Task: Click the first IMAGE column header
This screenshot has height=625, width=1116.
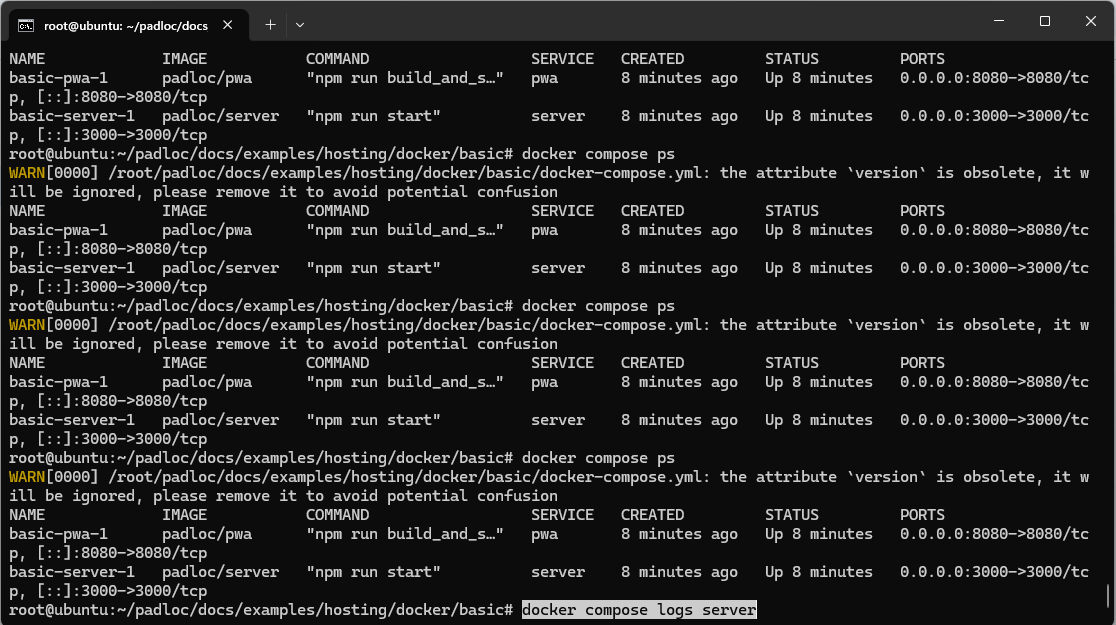Action: pos(184,59)
